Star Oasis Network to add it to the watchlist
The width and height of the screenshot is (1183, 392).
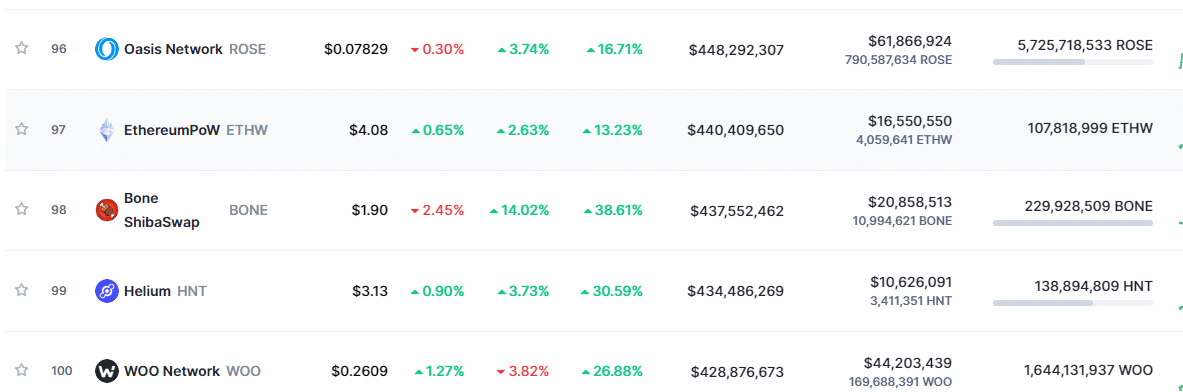coord(22,48)
